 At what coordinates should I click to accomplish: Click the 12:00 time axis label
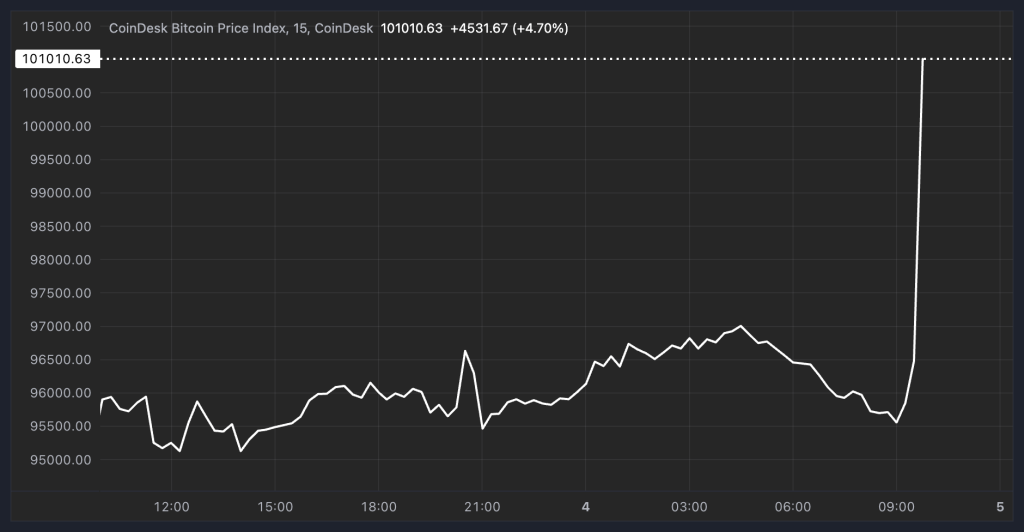[172, 506]
